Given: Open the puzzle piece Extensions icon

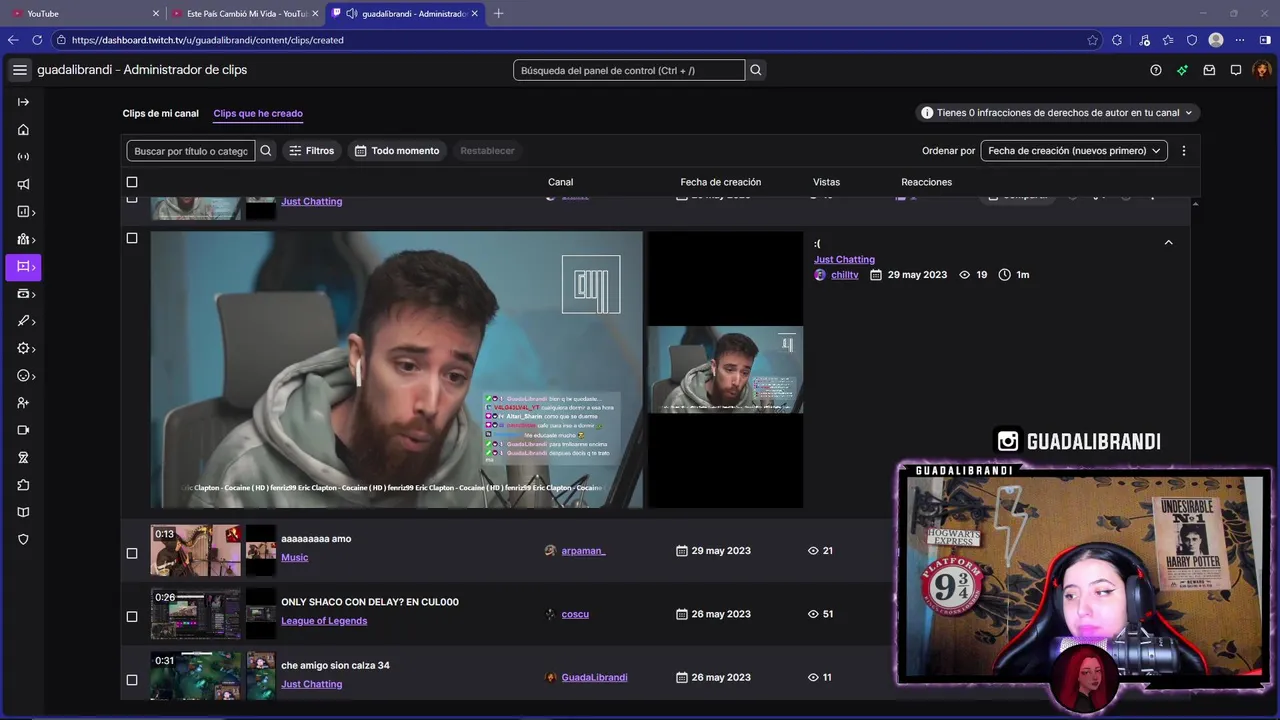Looking at the screenshot, I should pyautogui.click(x=23, y=485).
